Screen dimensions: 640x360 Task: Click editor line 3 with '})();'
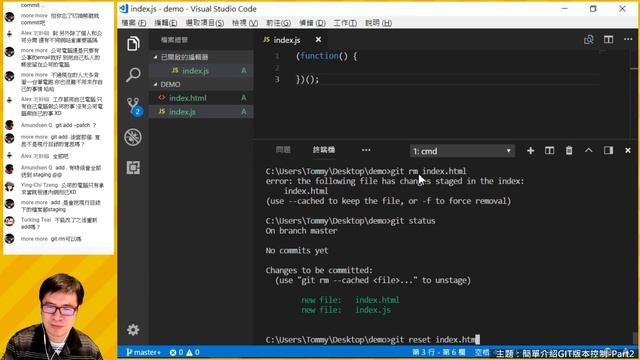pos(307,79)
